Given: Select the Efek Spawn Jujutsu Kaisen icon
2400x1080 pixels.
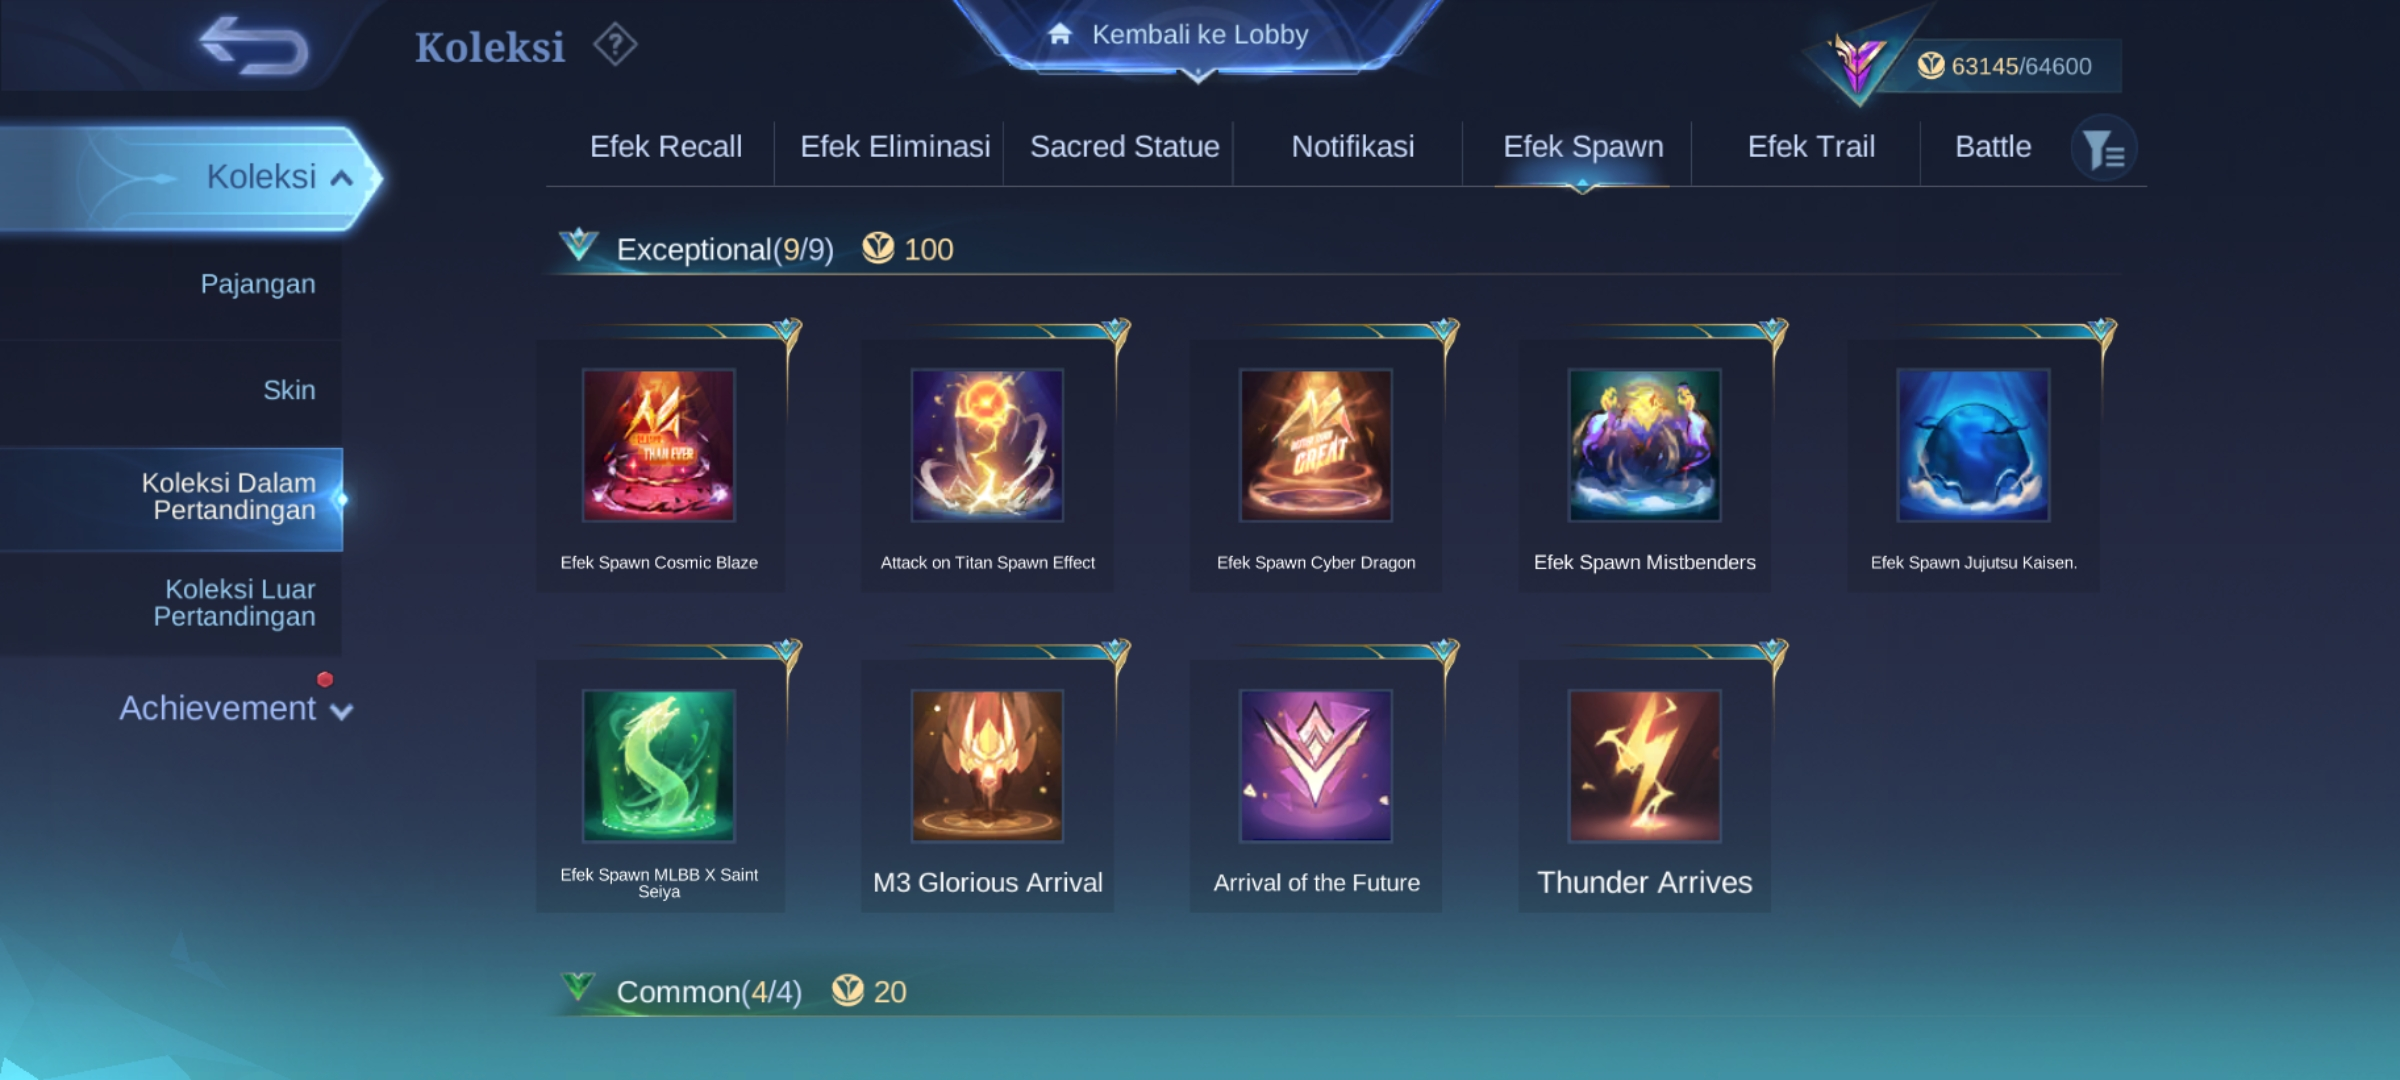Looking at the screenshot, I should (x=1974, y=445).
